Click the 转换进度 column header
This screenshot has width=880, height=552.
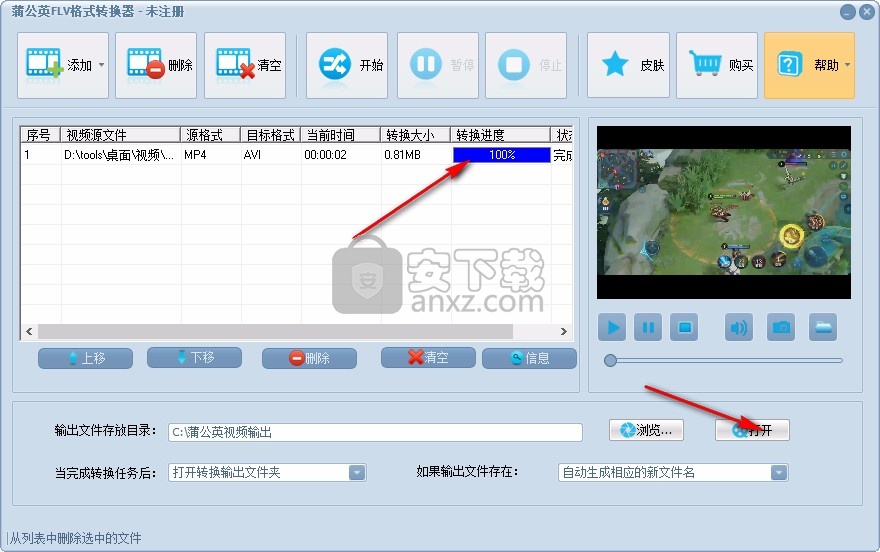[501, 135]
